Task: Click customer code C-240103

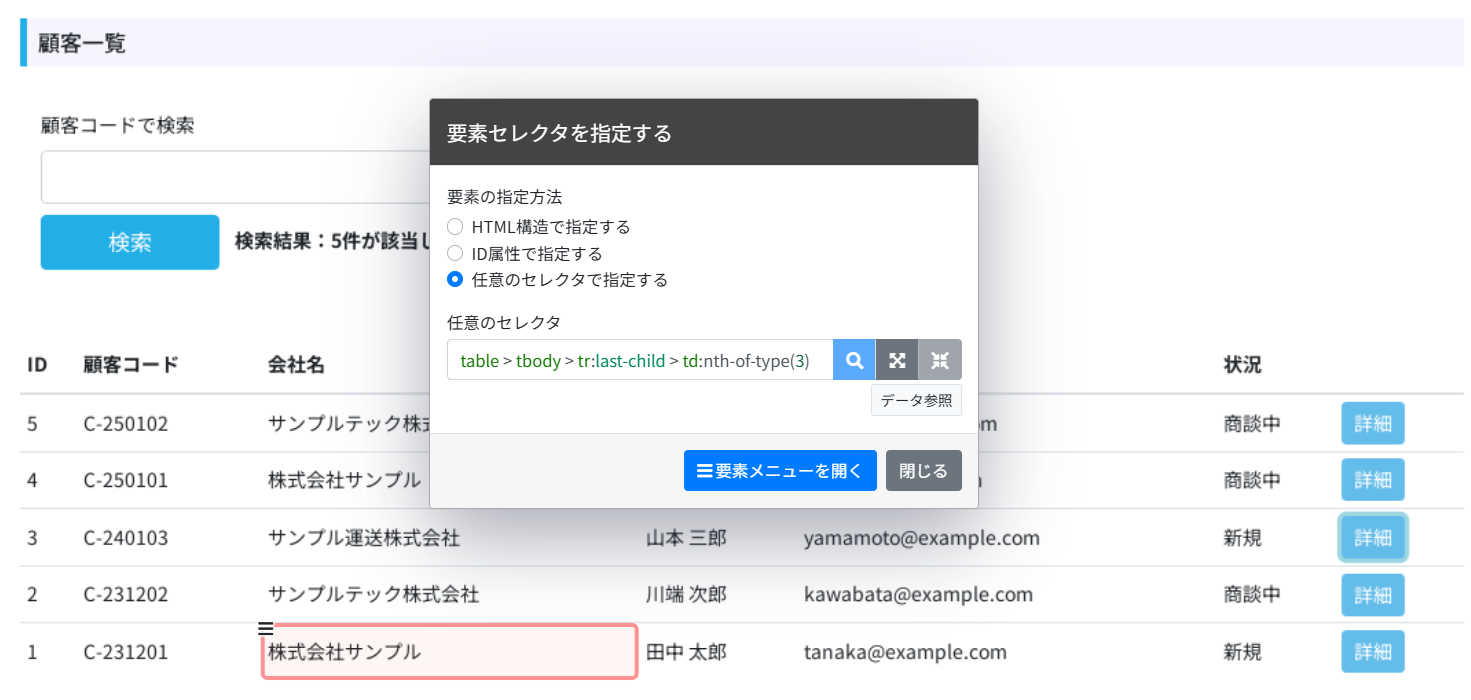Action: [x=126, y=538]
